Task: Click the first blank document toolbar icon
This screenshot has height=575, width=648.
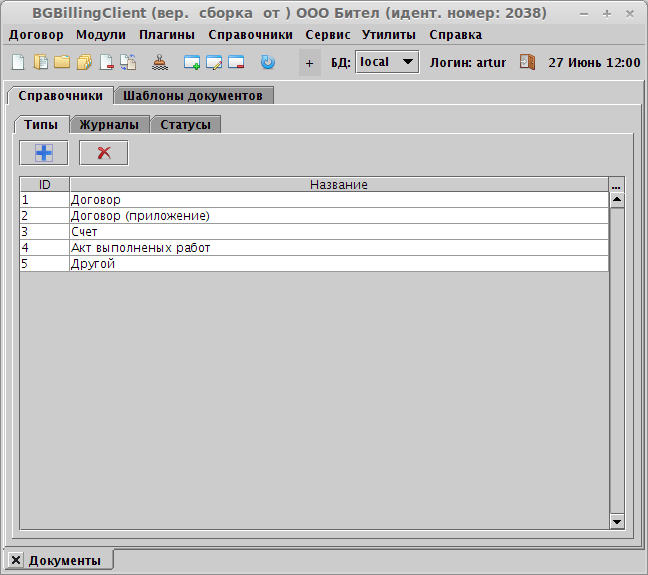Action: pyautogui.click(x=17, y=62)
